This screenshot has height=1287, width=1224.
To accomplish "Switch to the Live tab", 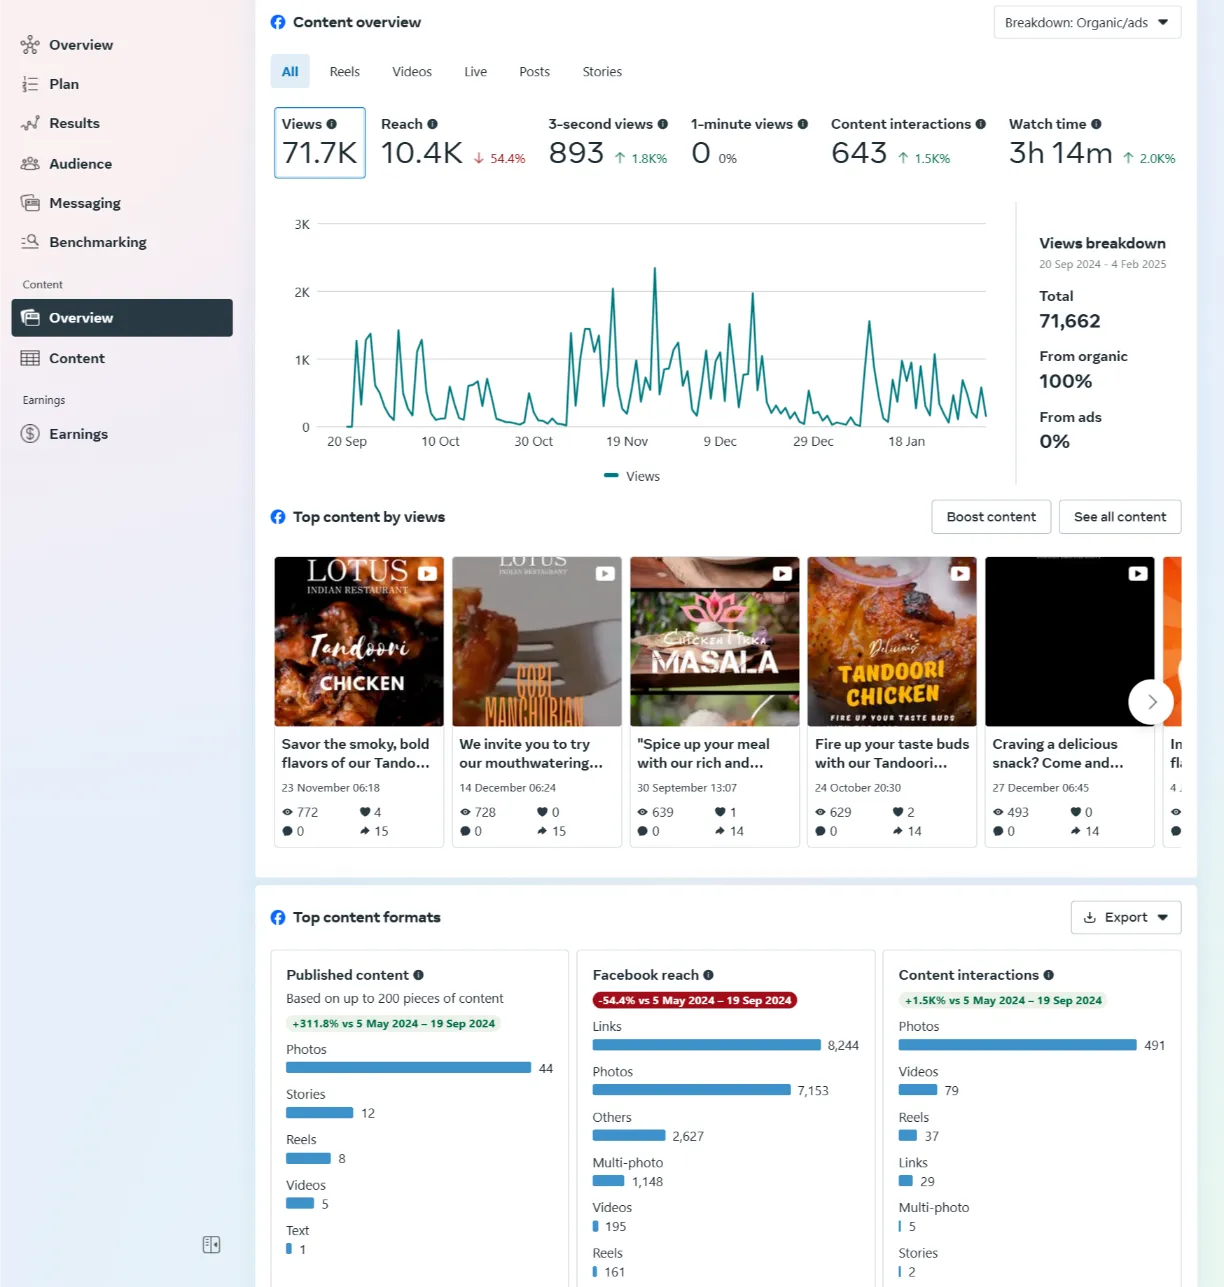I will pyautogui.click(x=476, y=72).
